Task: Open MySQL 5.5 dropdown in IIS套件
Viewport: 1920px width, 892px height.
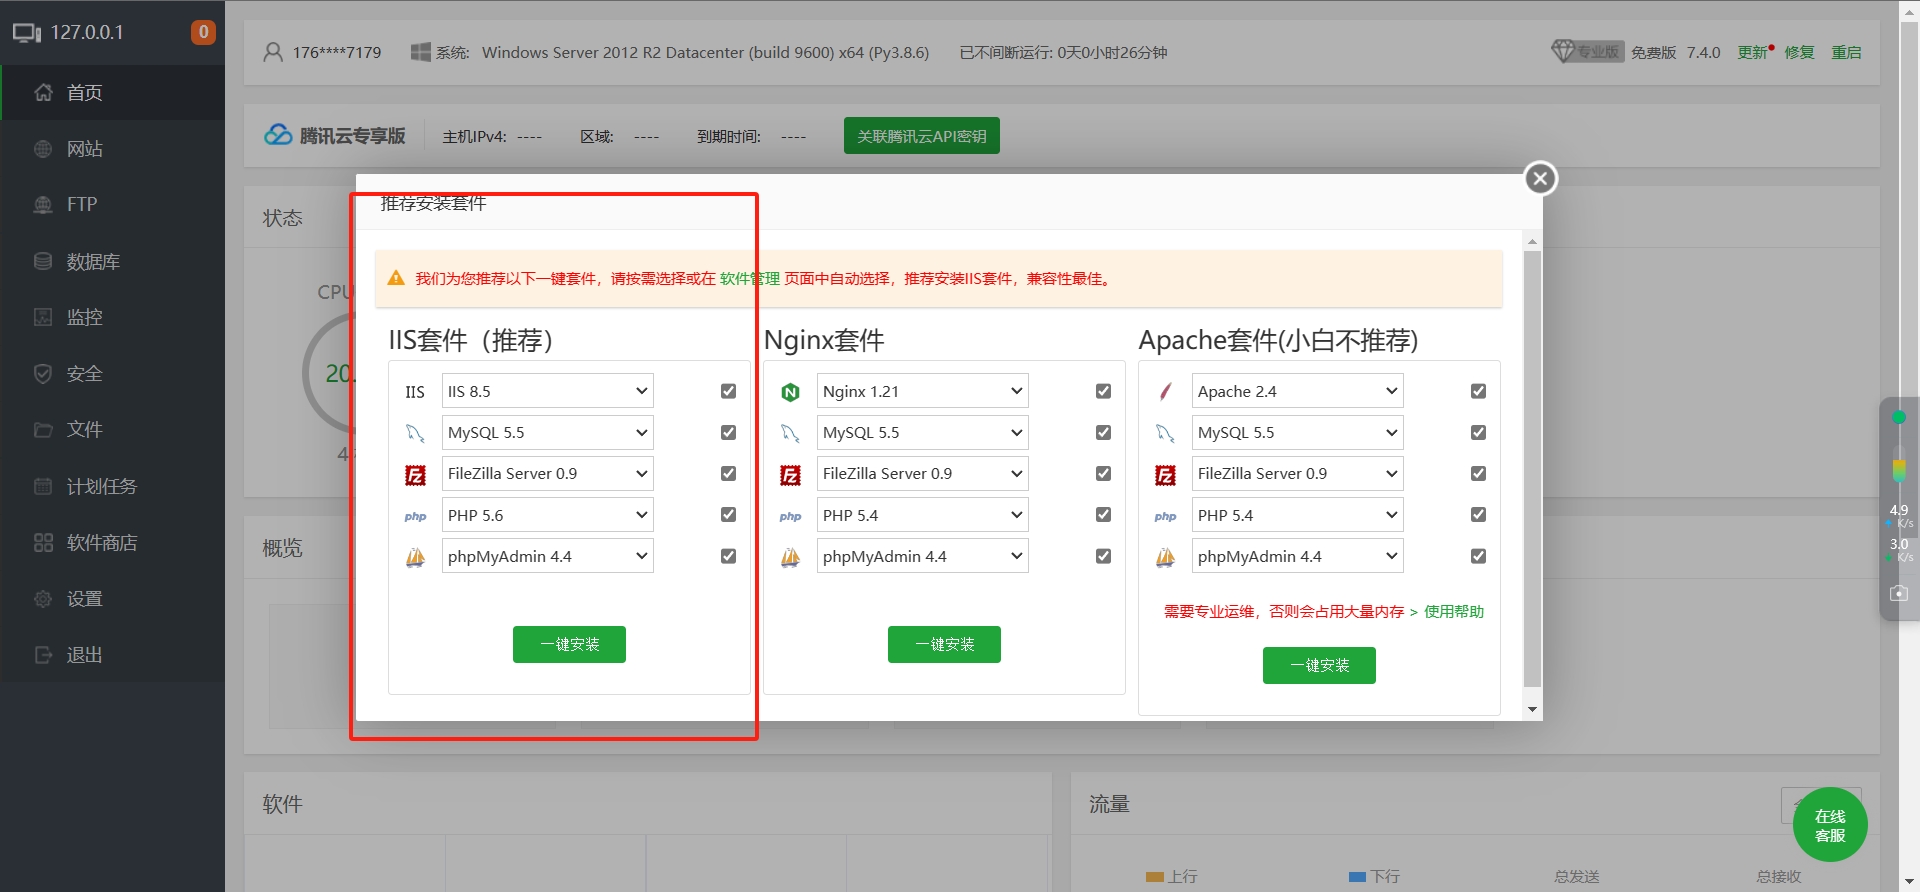Action: pos(547,432)
